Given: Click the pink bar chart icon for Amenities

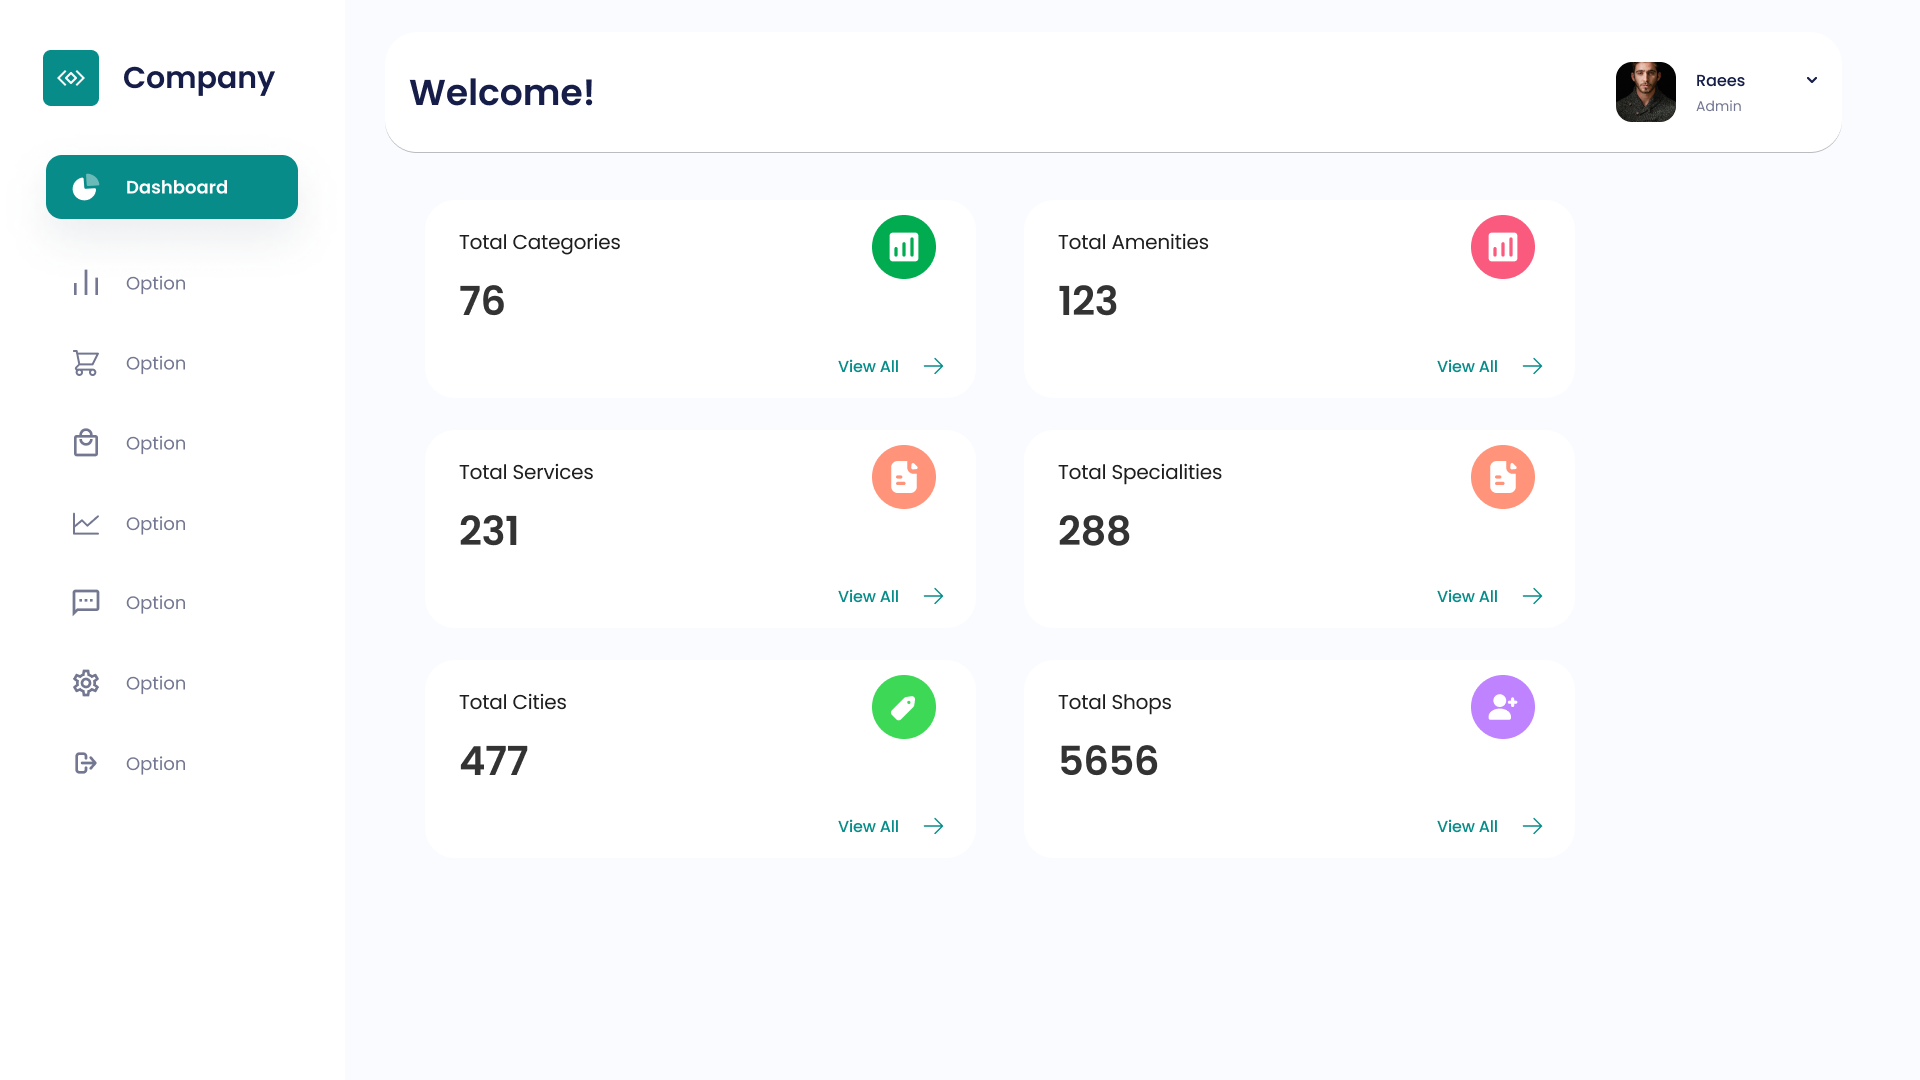Looking at the screenshot, I should point(1501,247).
